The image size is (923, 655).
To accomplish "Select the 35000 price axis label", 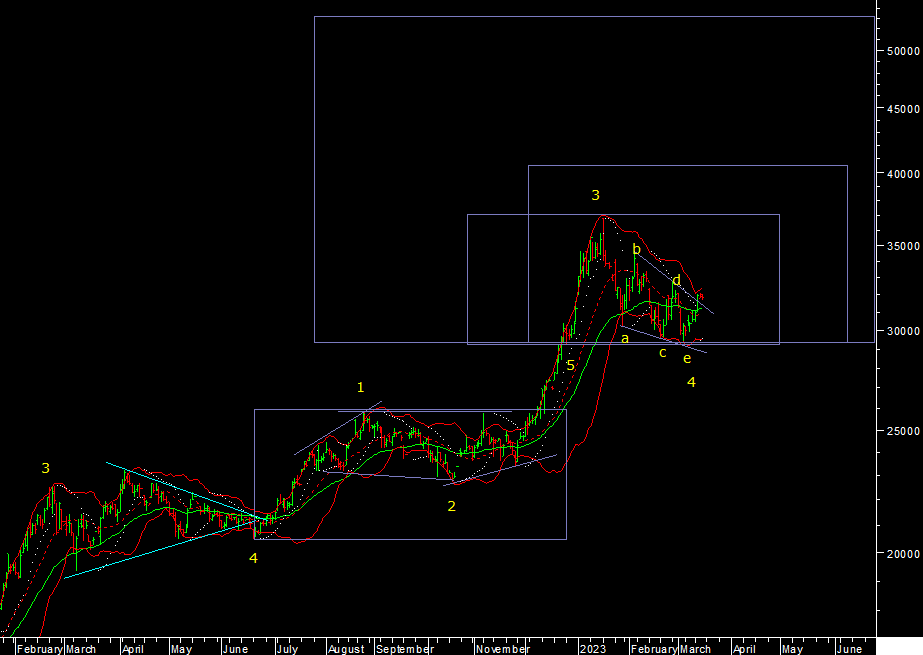I will tap(903, 247).
